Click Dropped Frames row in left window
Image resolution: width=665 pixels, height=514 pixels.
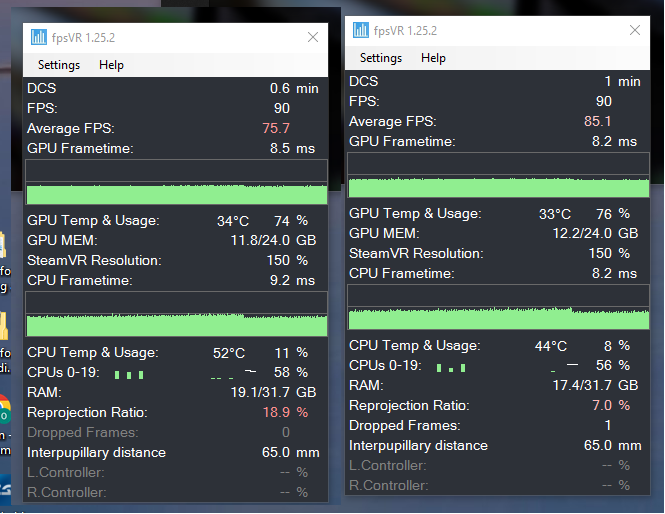pyautogui.click(x=176, y=432)
